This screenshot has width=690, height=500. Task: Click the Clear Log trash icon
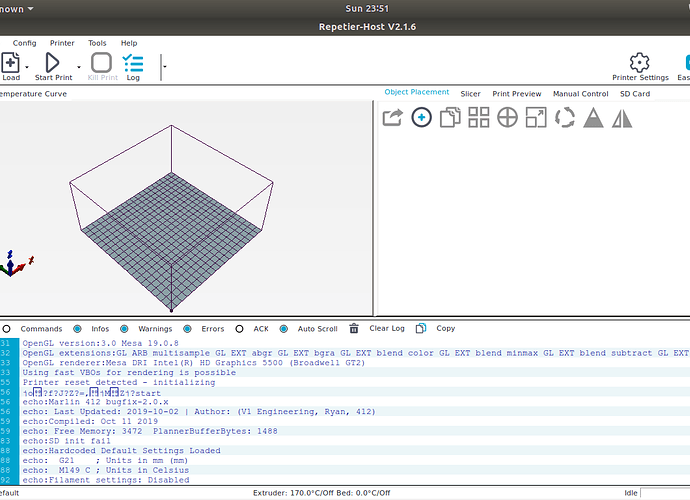point(354,328)
